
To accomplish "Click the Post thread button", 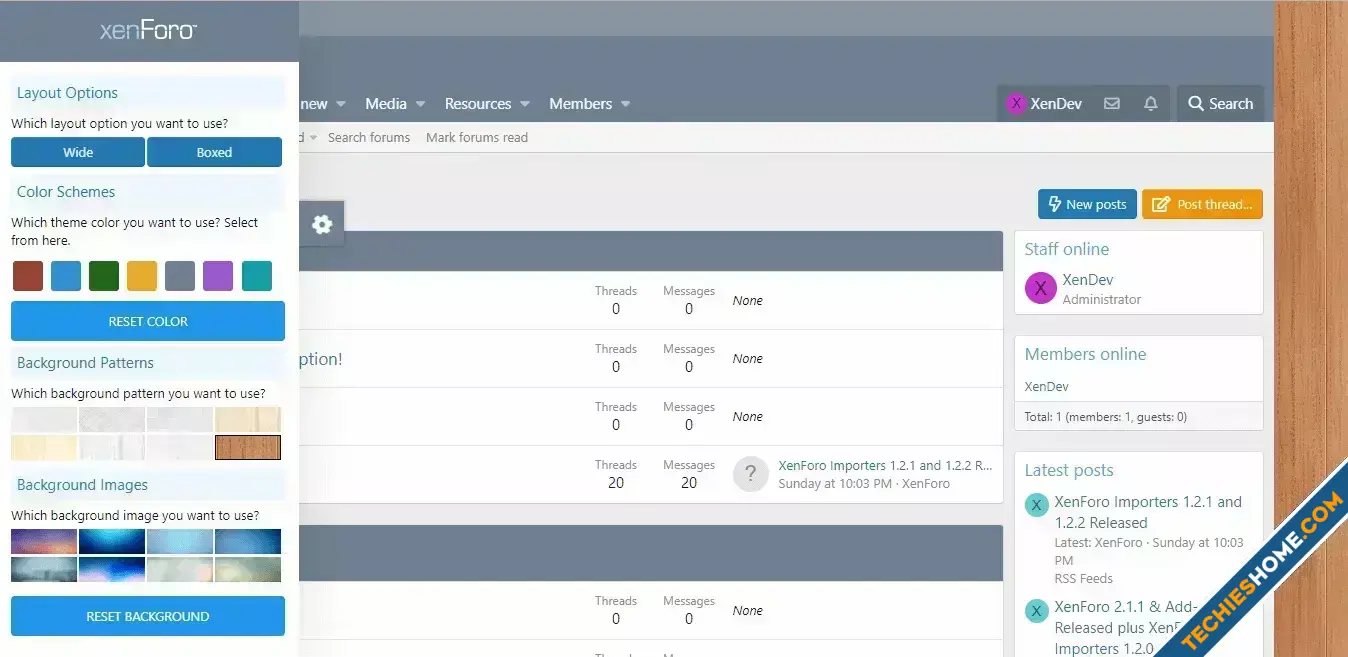I will [1202, 205].
